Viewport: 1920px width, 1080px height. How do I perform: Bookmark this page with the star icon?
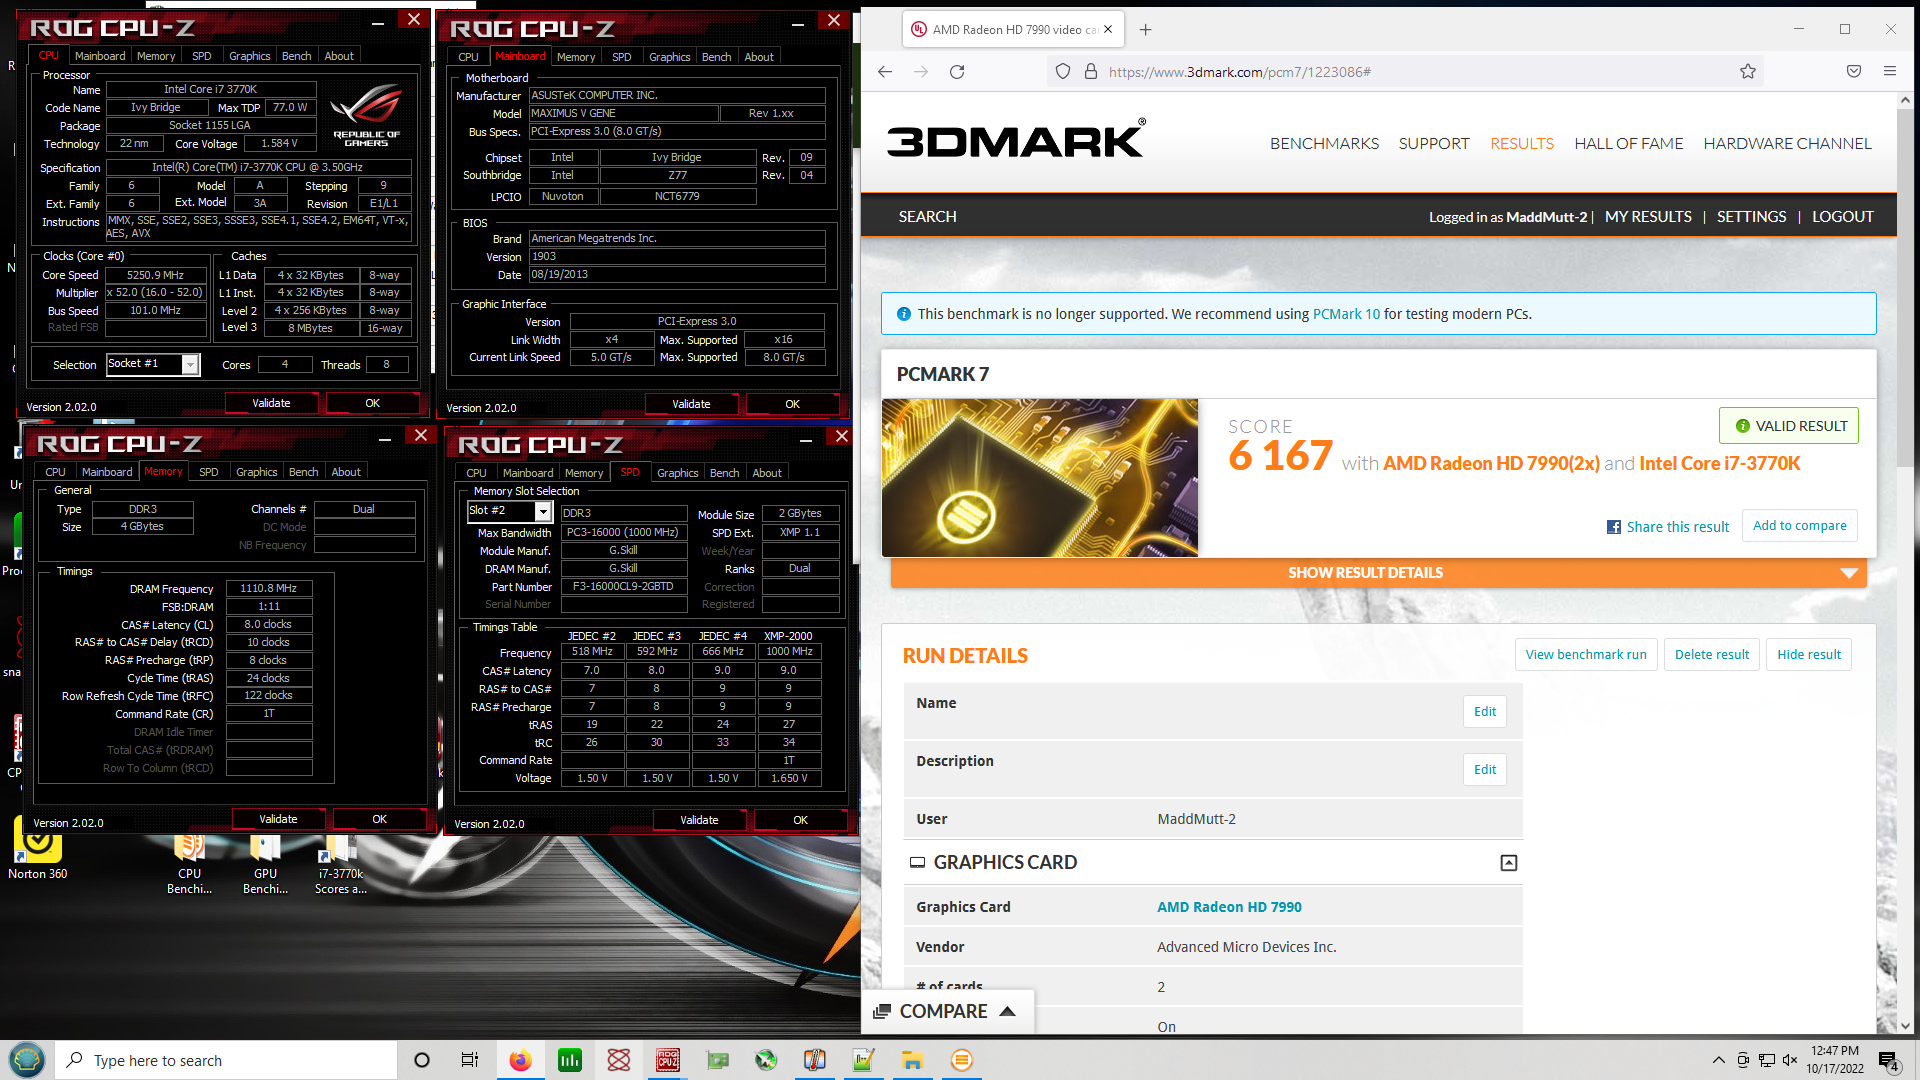[1748, 72]
